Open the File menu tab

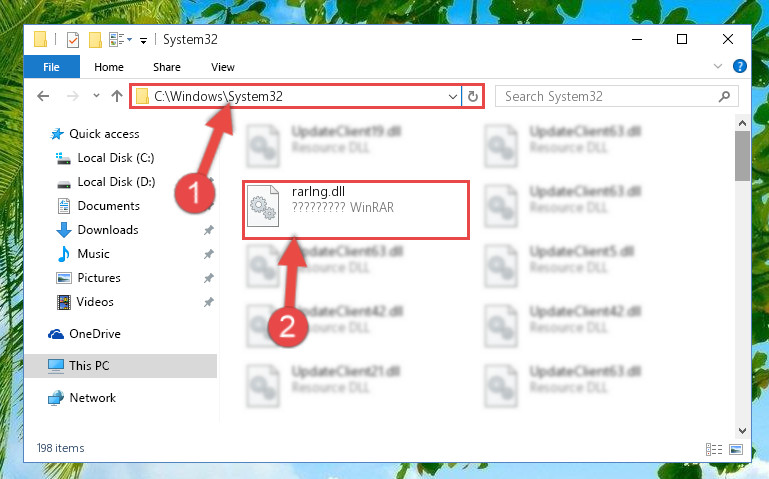pos(51,67)
